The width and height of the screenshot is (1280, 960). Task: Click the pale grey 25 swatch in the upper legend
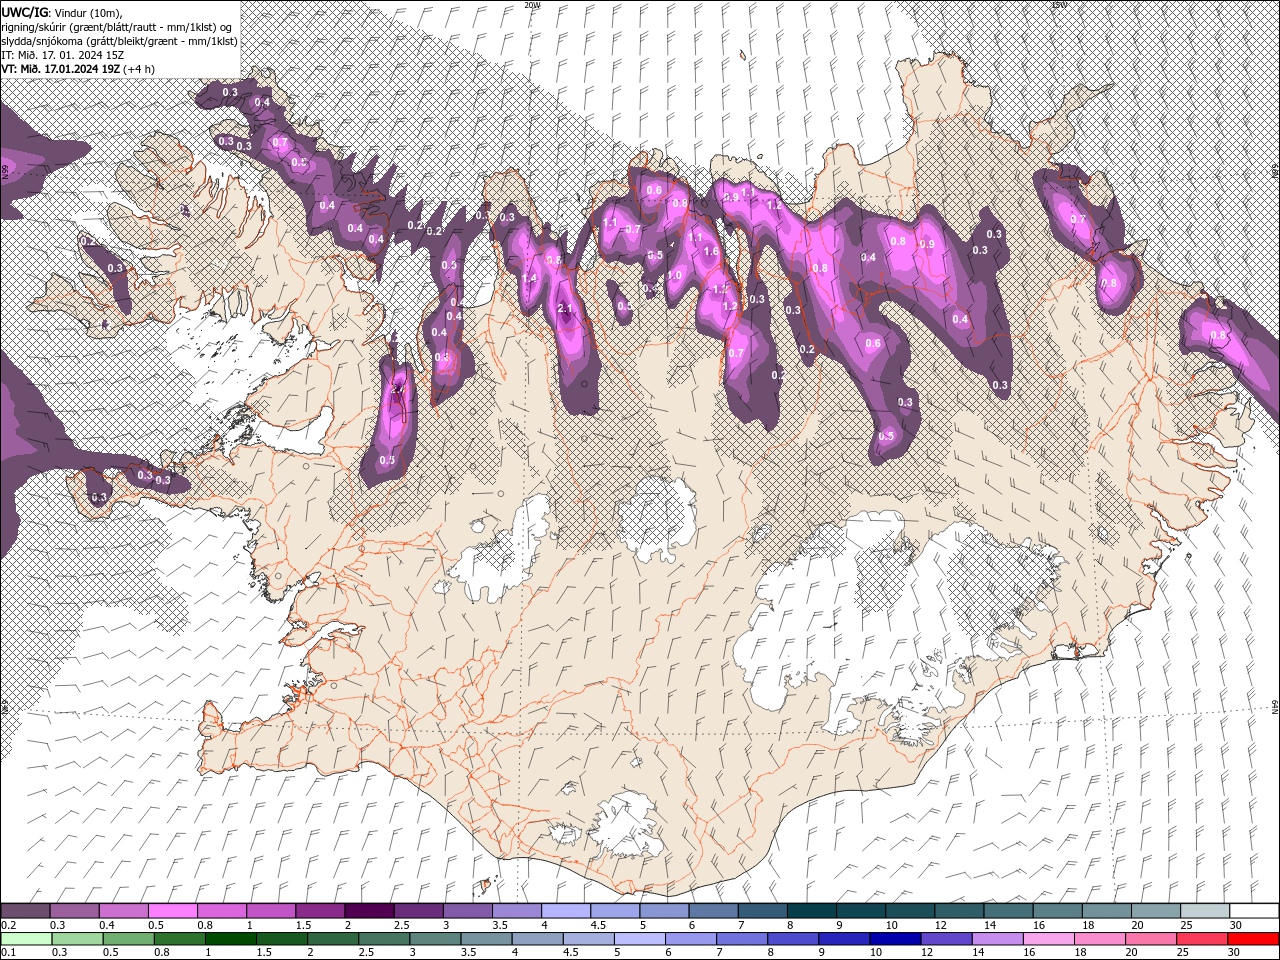[1205, 911]
